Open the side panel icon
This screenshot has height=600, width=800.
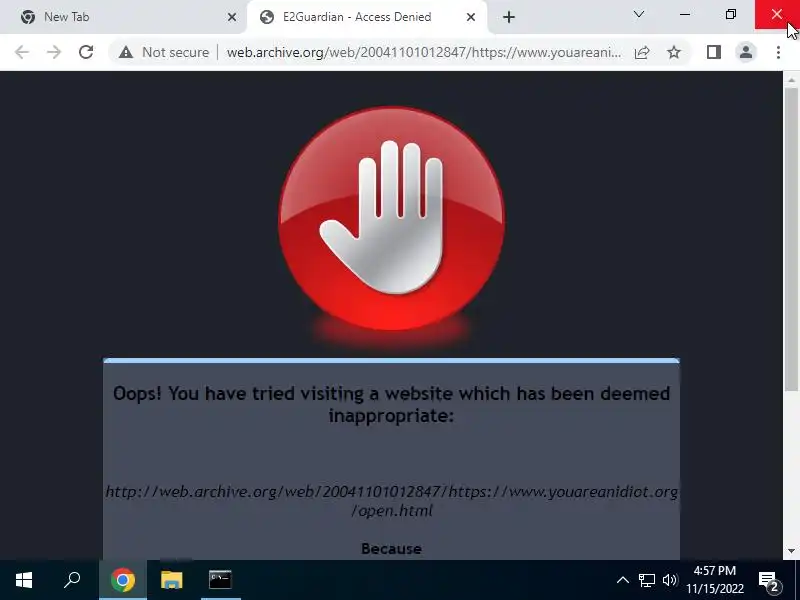point(714,52)
